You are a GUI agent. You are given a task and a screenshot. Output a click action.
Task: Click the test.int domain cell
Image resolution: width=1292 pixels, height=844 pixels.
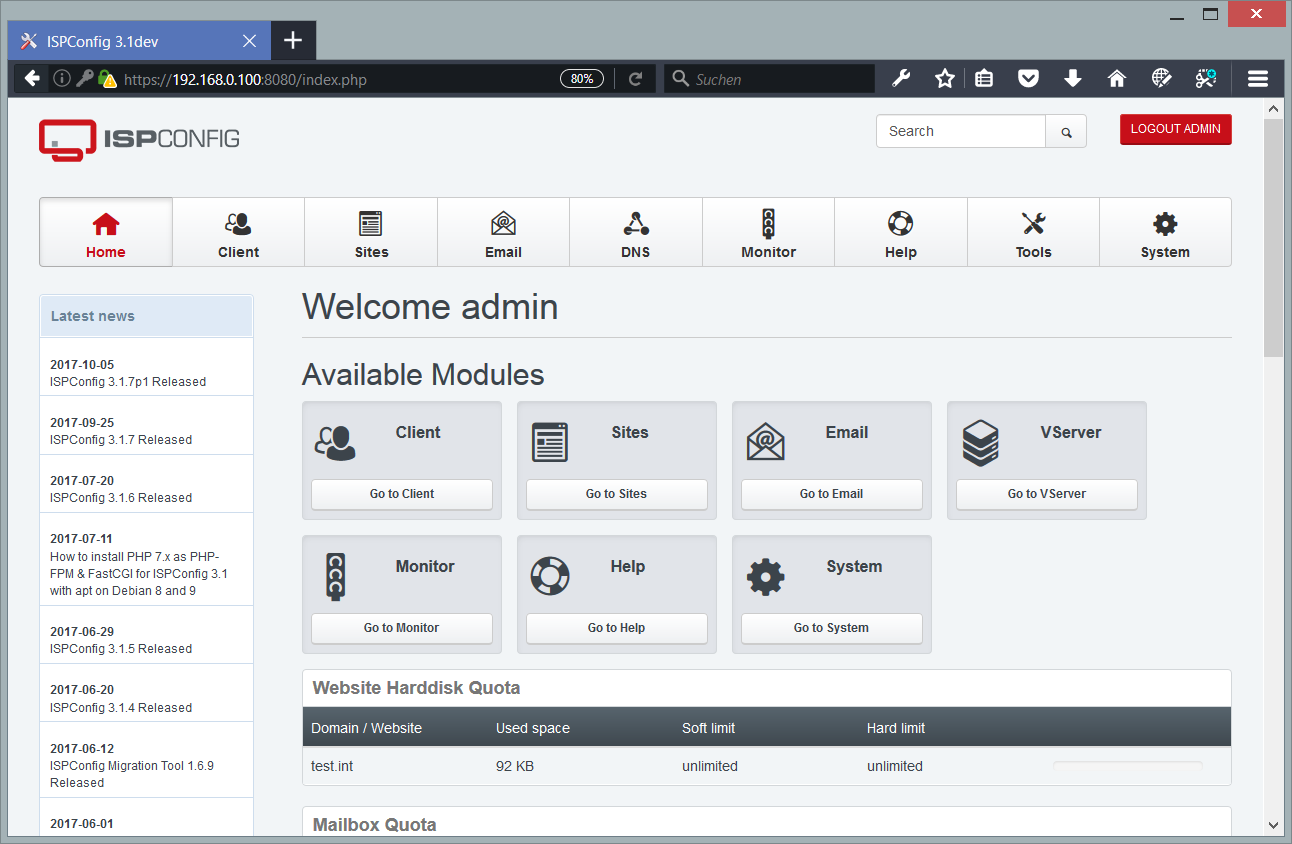pyautogui.click(x=332, y=766)
